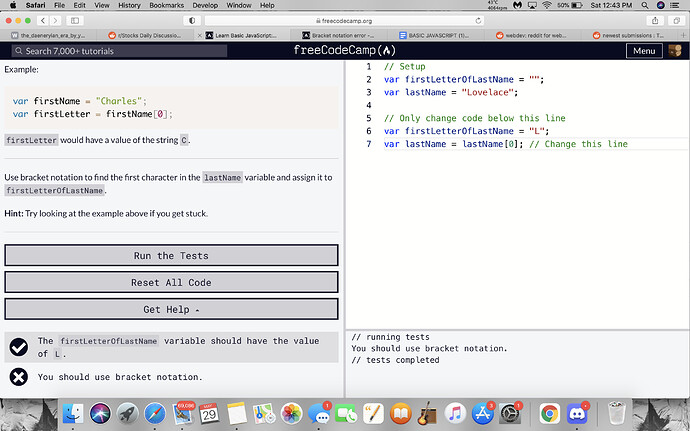Open the privacy shield report icon
This screenshot has height=431, width=690.
[192, 20]
